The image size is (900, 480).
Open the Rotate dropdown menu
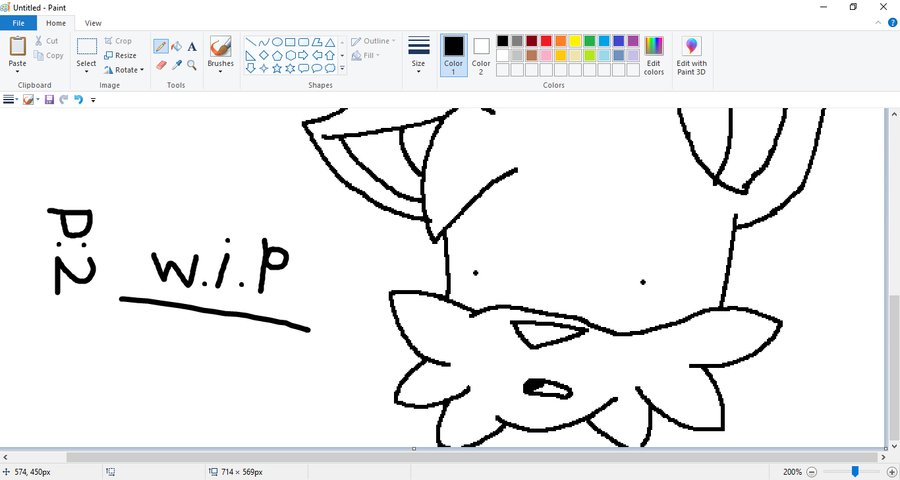[x=123, y=70]
